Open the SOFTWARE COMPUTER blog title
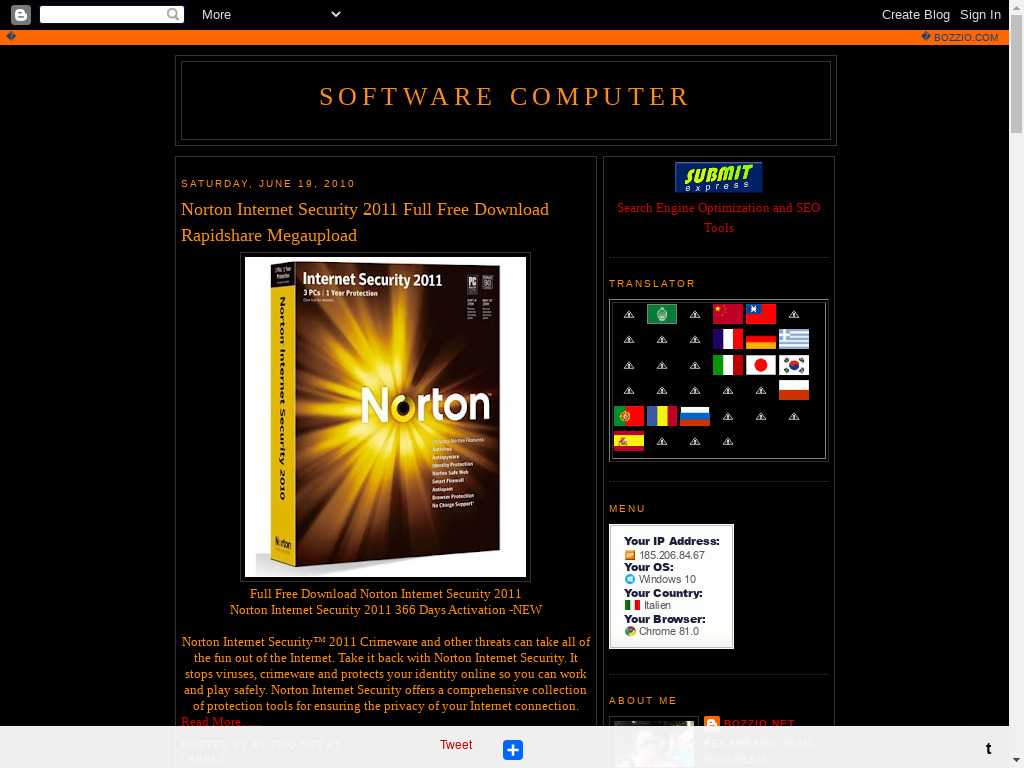The width and height of the screenshot is (1024, 768). 505,97
